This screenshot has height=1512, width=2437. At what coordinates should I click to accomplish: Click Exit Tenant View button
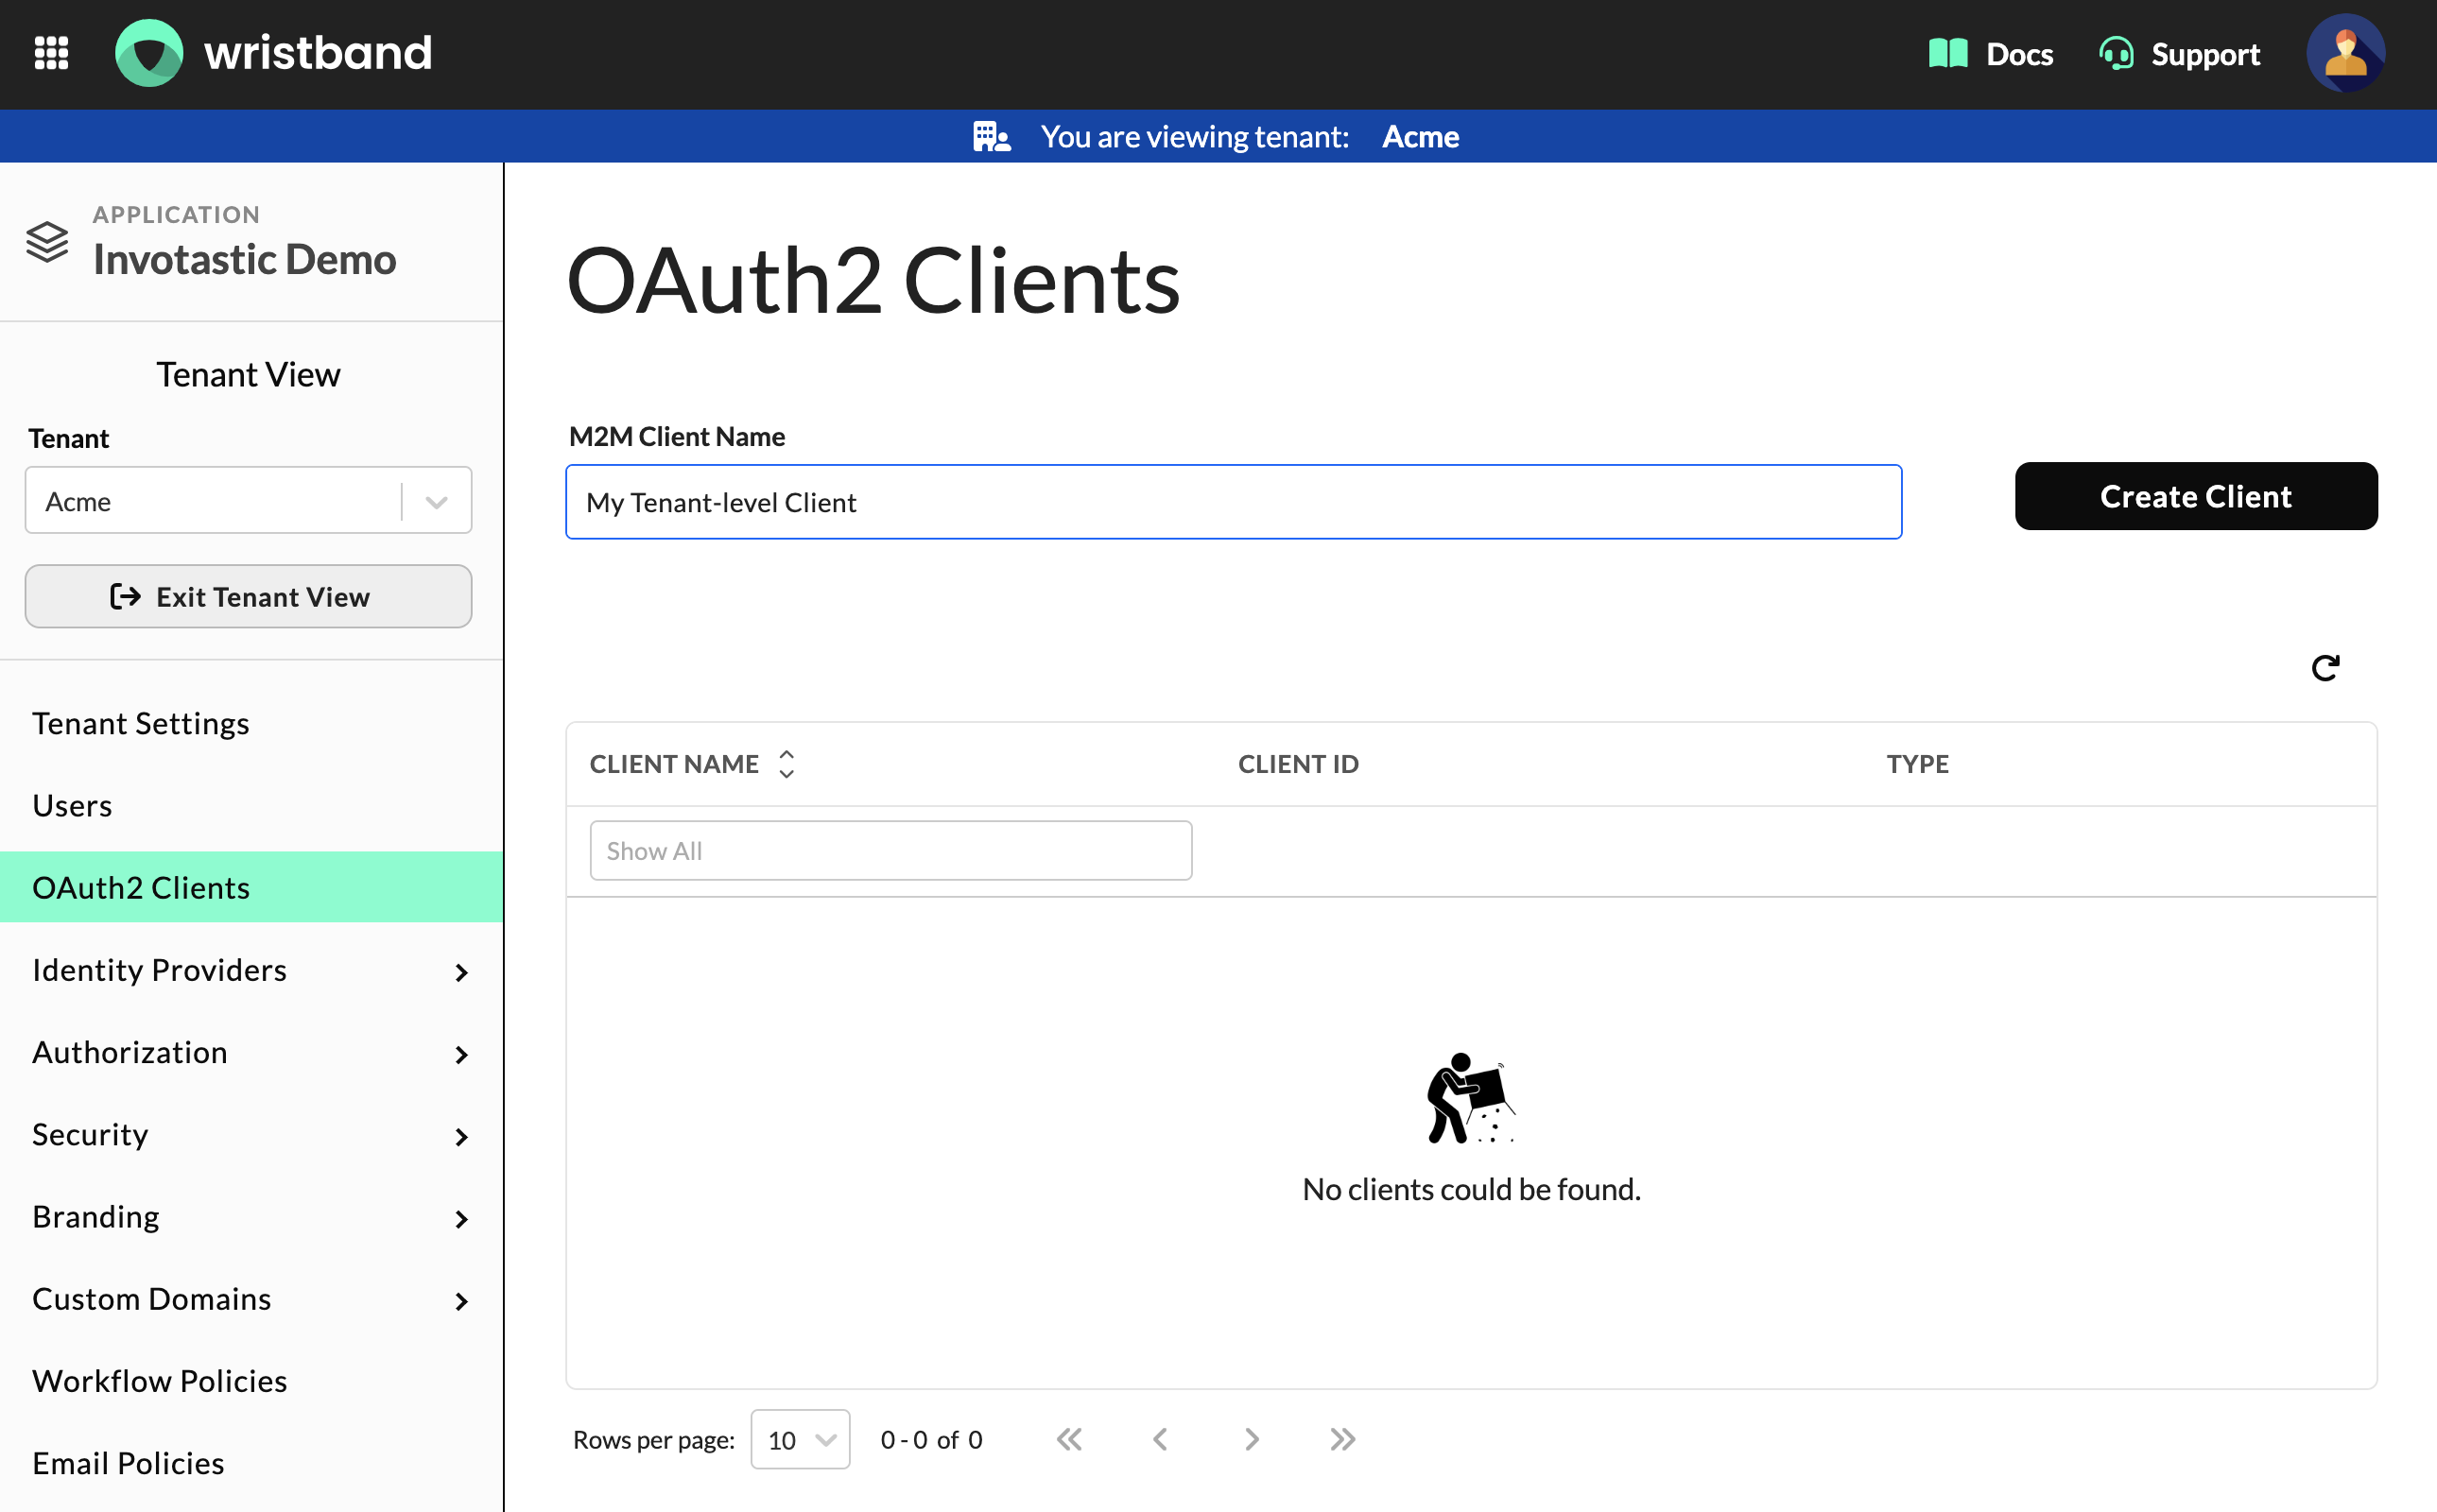[248, 596]
